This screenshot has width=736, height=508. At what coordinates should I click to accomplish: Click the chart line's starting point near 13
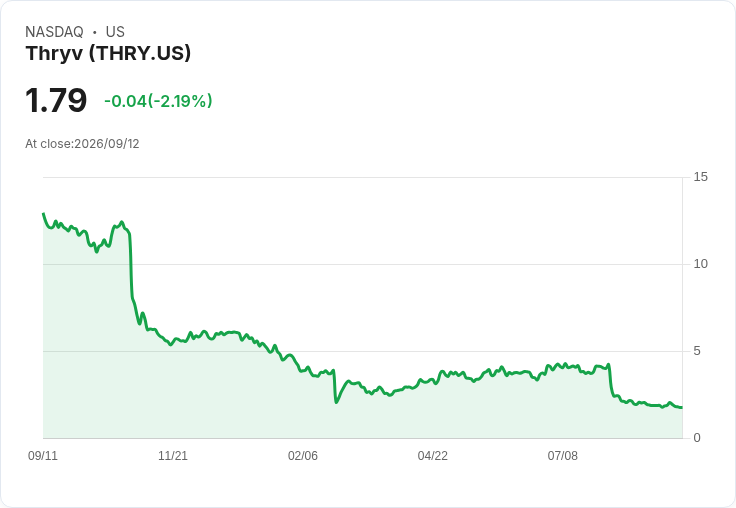tap(44, 214)
